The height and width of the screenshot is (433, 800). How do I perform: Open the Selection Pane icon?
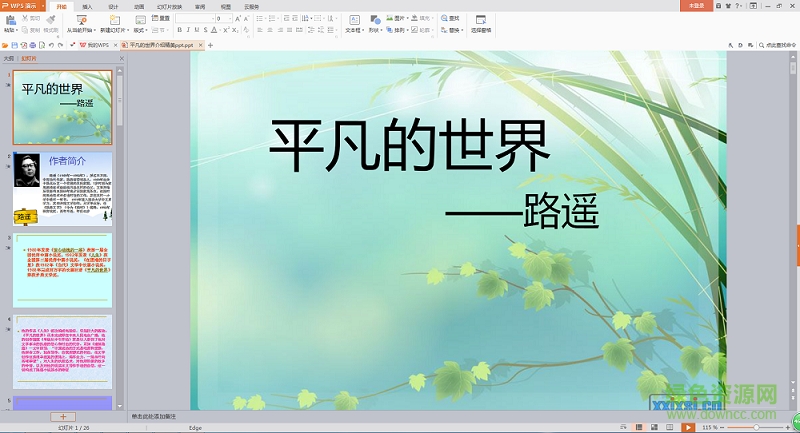tap(481, 20)
